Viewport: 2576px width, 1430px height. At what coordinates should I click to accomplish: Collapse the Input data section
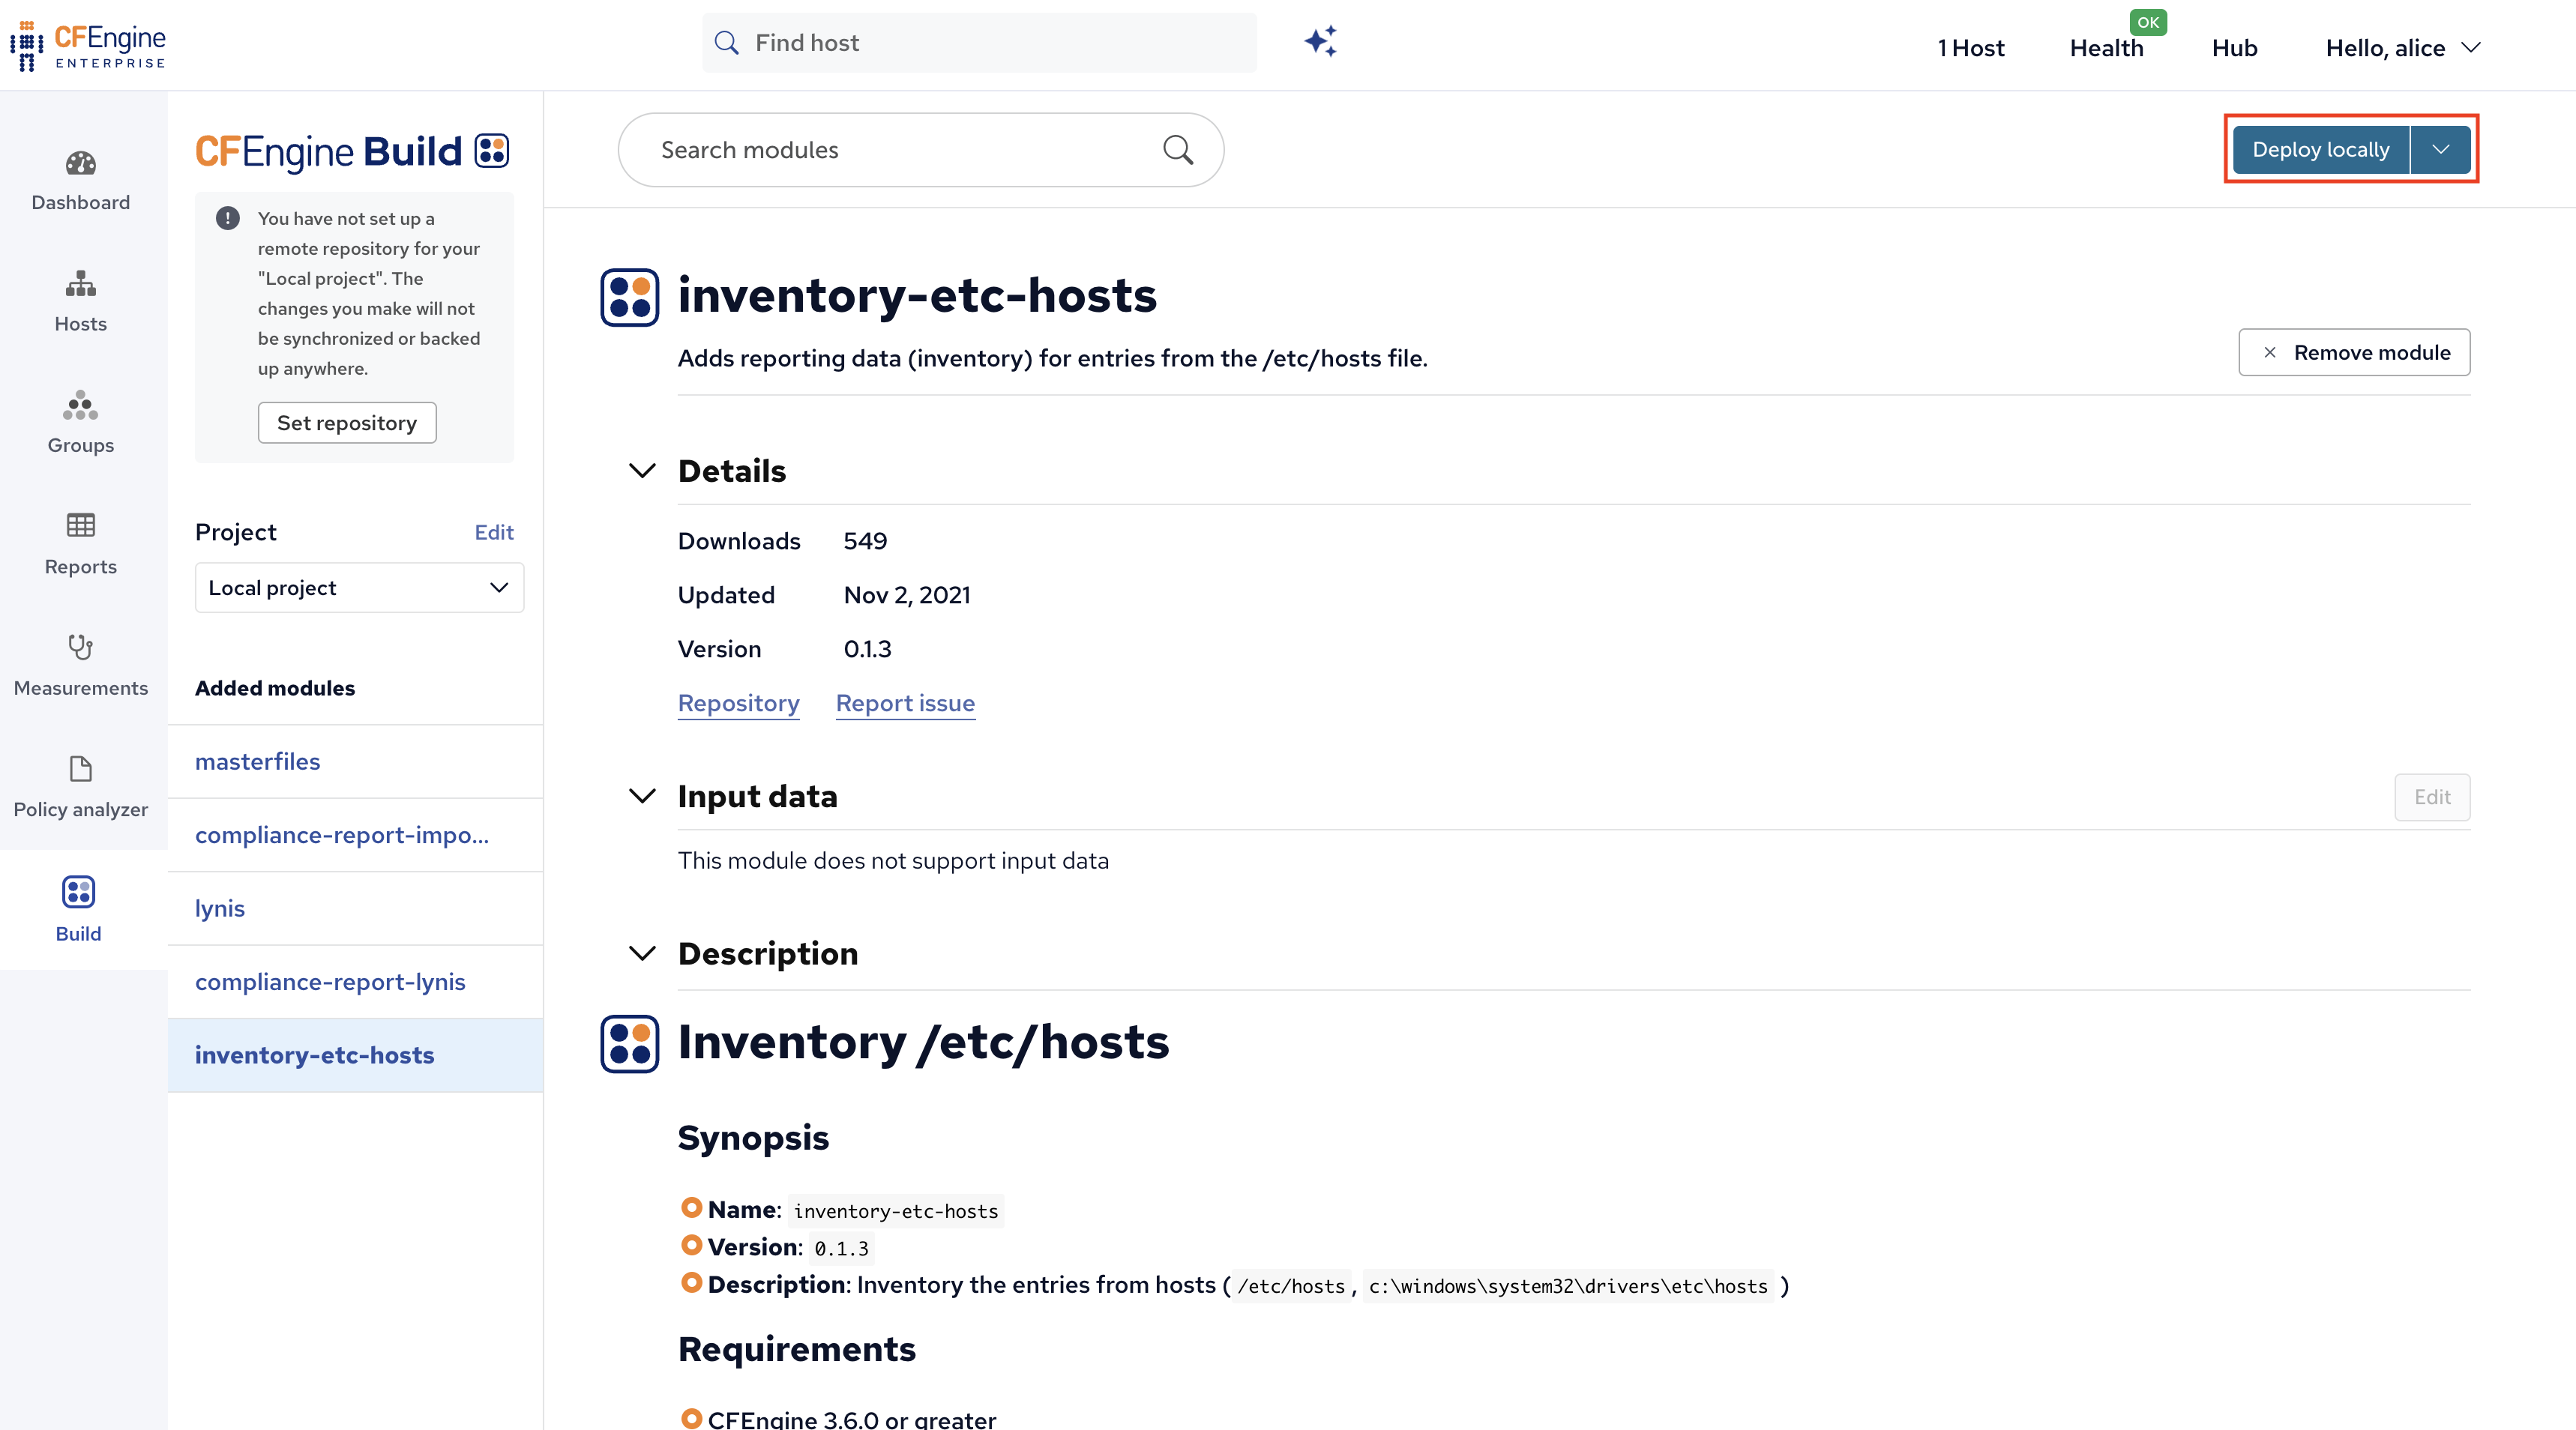pos(642,796)
